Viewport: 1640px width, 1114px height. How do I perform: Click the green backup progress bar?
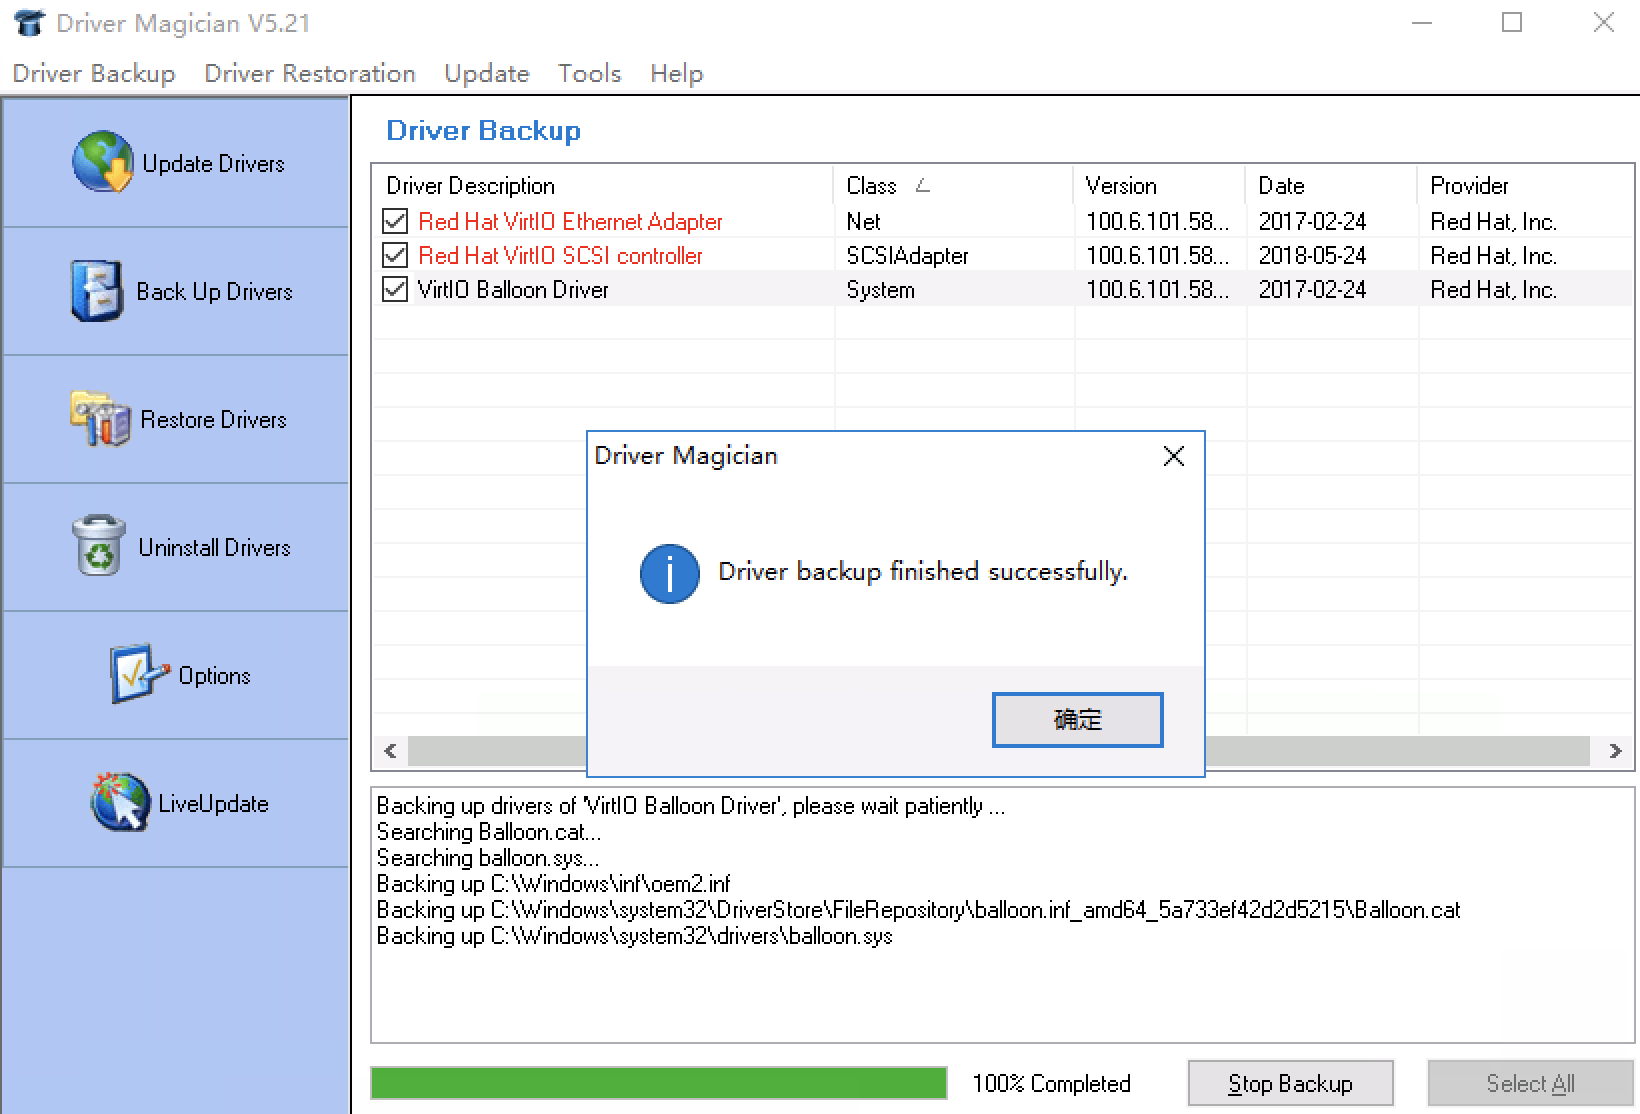[x=659, y=1083]
